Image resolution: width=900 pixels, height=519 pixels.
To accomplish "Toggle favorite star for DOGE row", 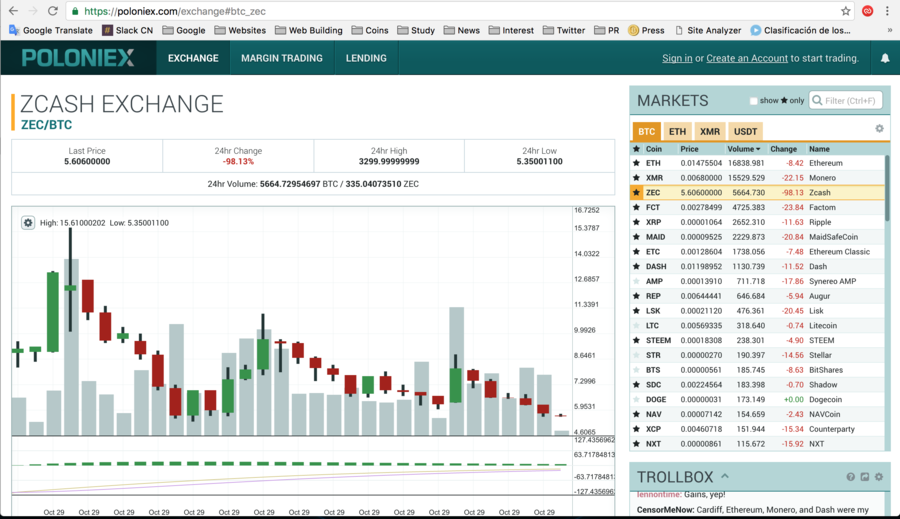I will tap(636, 400).
